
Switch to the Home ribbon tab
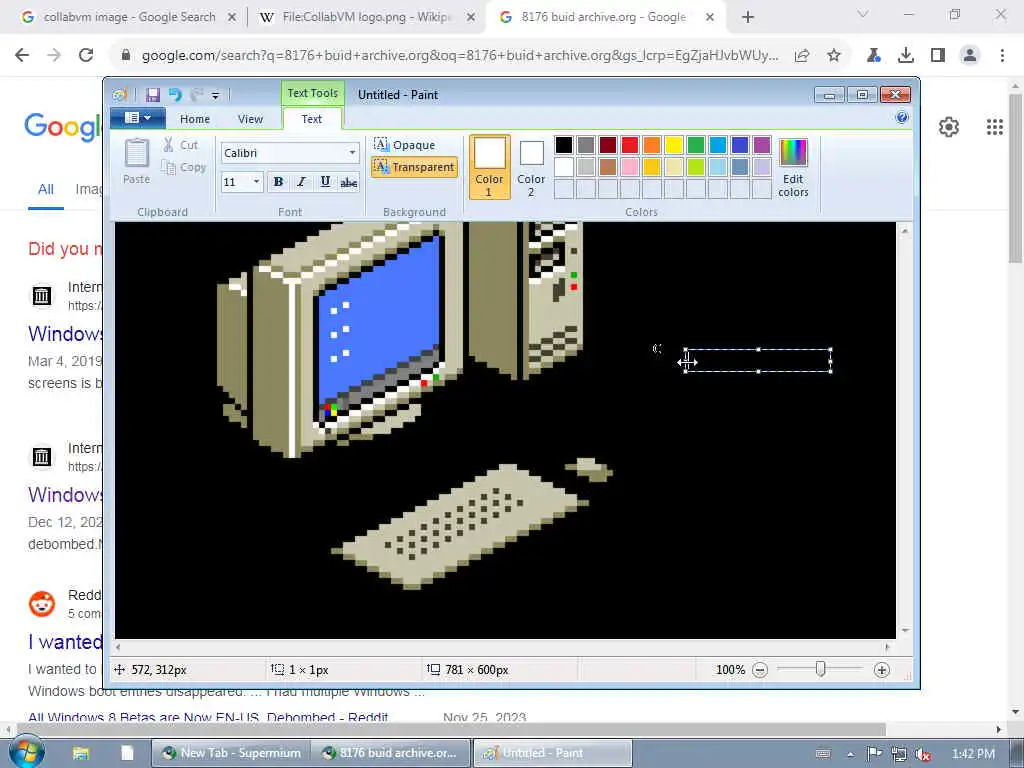click(x=195, y=119)
